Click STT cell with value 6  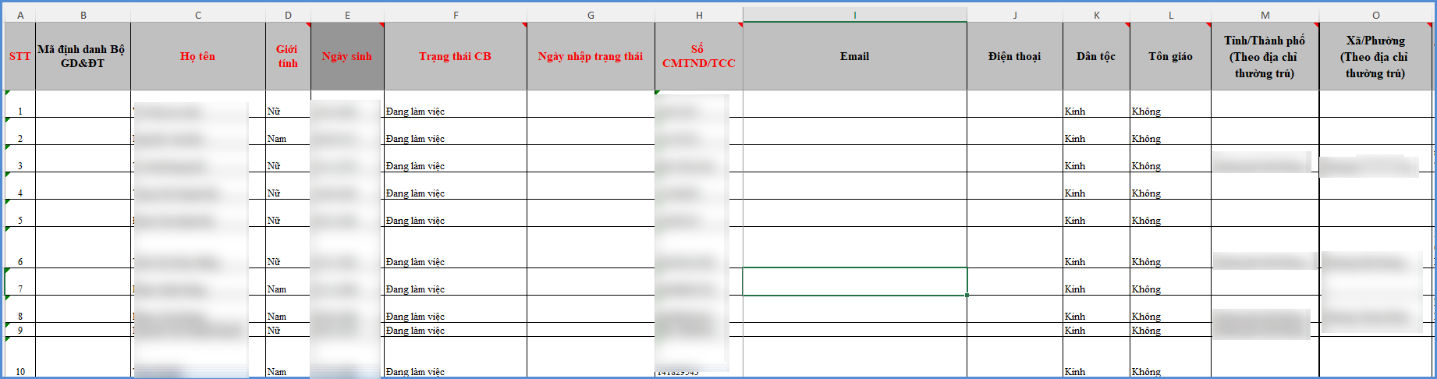[x=20, y=247]
